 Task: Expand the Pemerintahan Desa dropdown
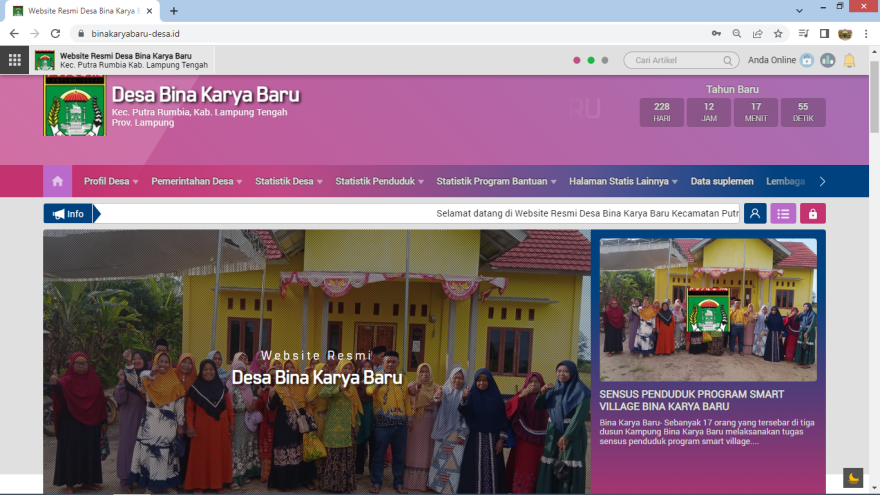pos(197,181)
